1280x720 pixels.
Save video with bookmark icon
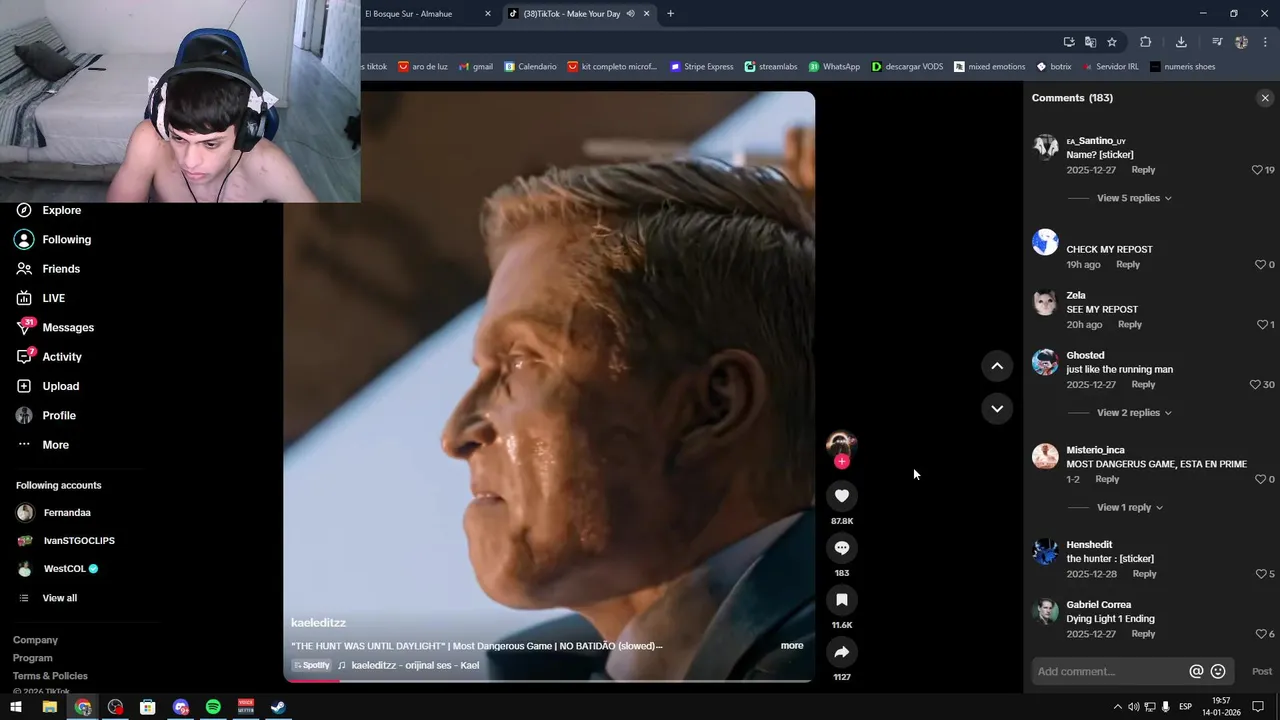[842, 600]
